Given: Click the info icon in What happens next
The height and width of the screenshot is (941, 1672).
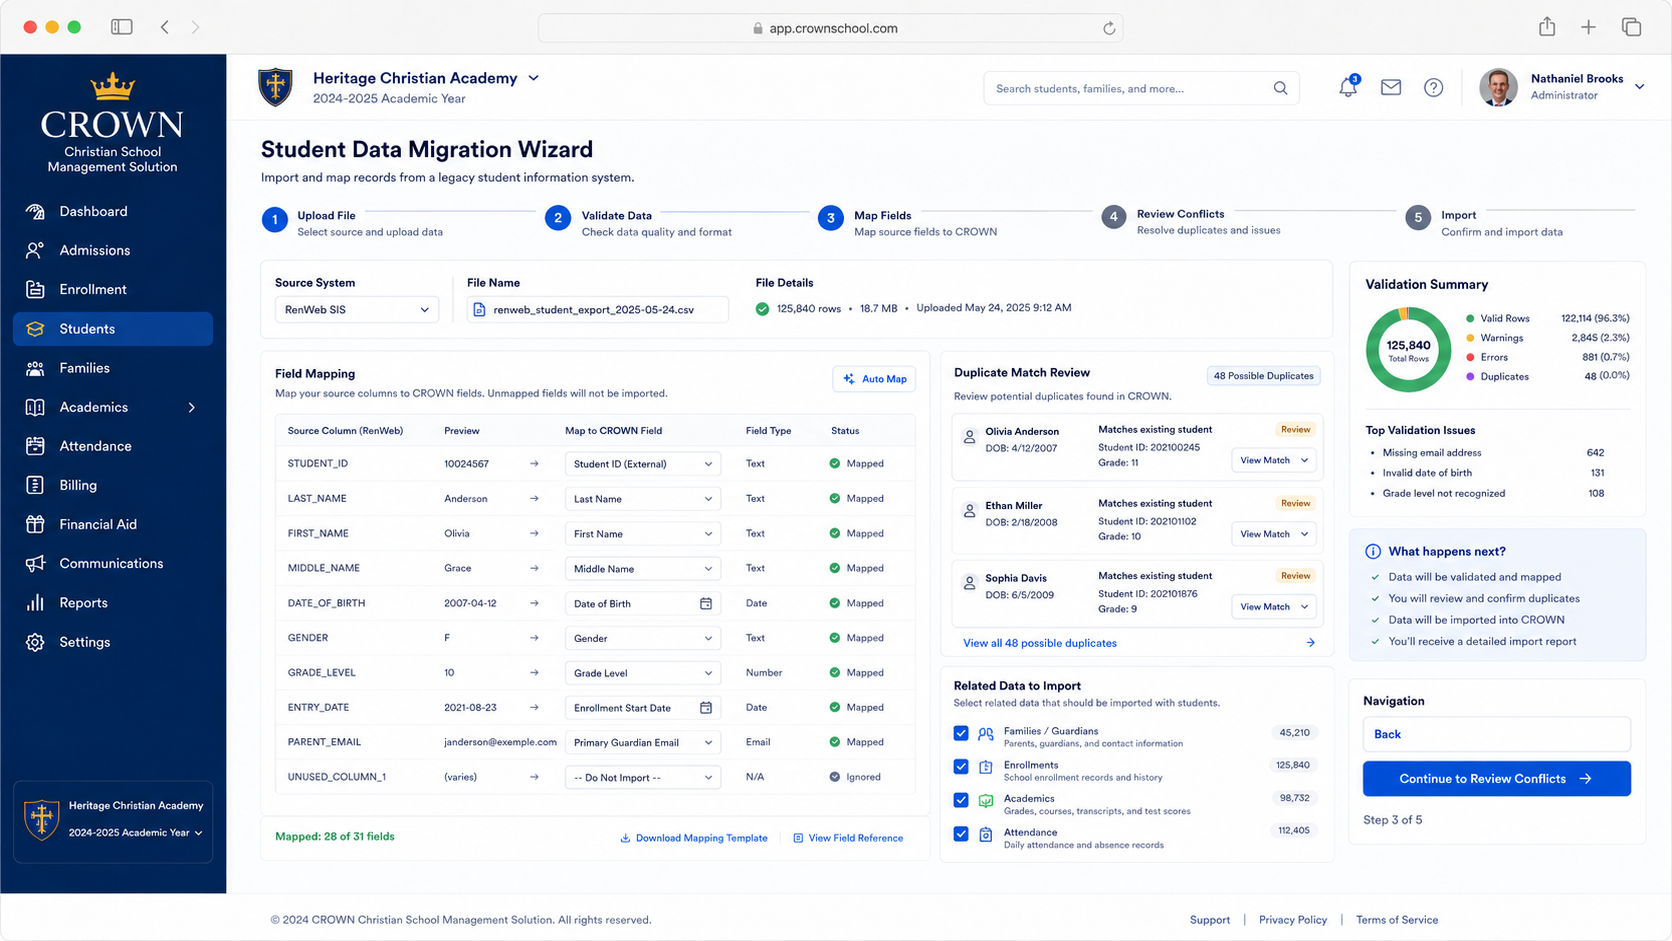Looking at the screenshot, I should click(x=1373, y=551).
